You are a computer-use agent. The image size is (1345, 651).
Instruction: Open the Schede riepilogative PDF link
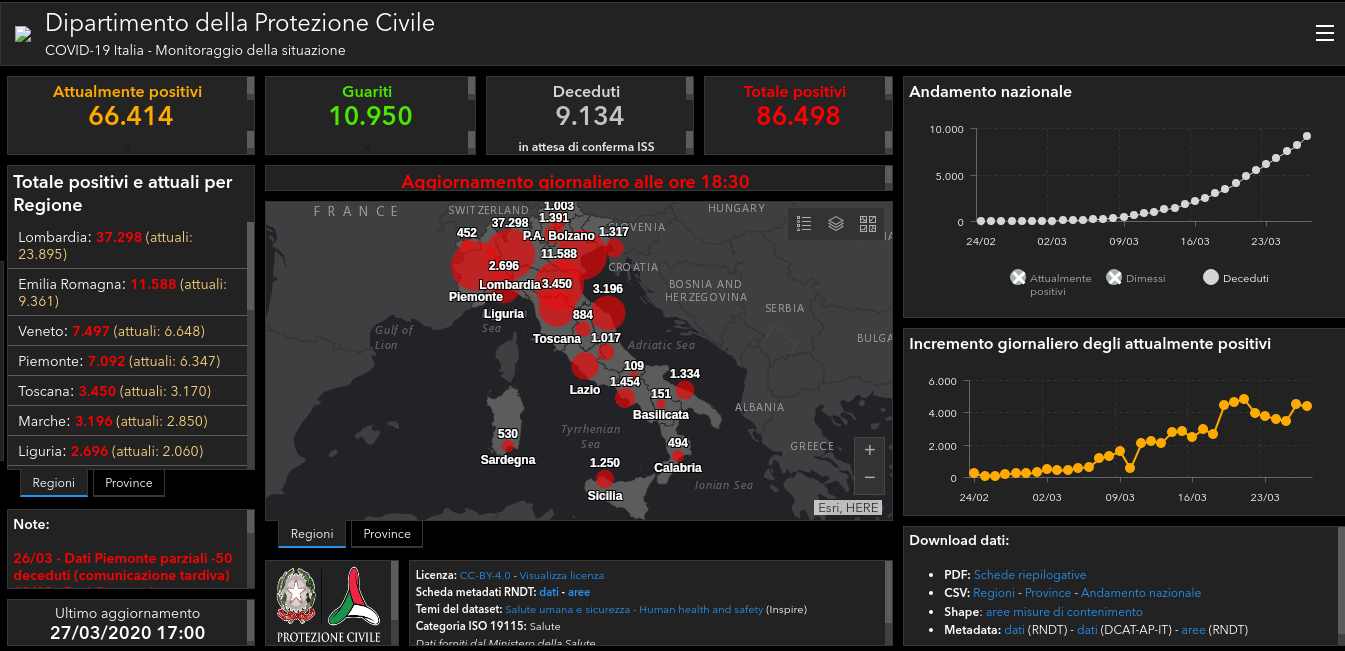pyautogui.click(x=1029, y=575)
